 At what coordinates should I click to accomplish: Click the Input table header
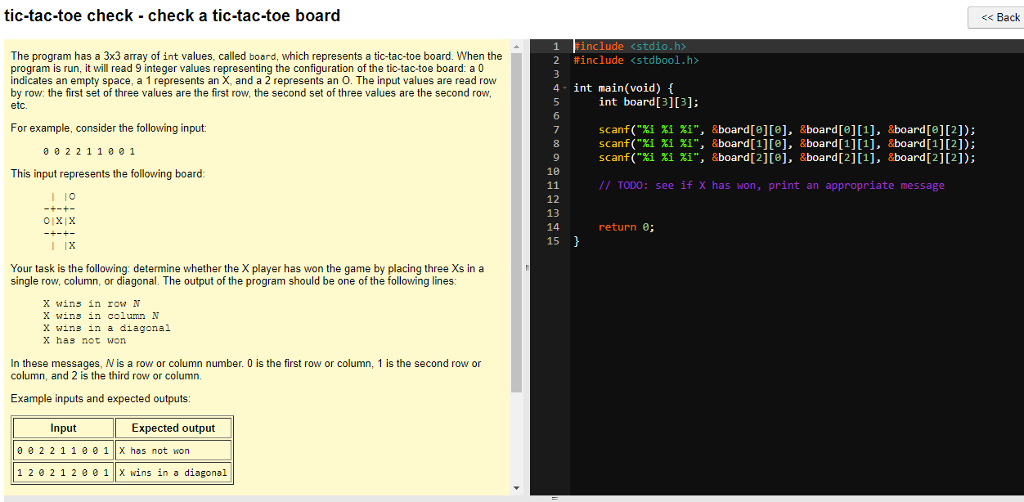(63, 428)
